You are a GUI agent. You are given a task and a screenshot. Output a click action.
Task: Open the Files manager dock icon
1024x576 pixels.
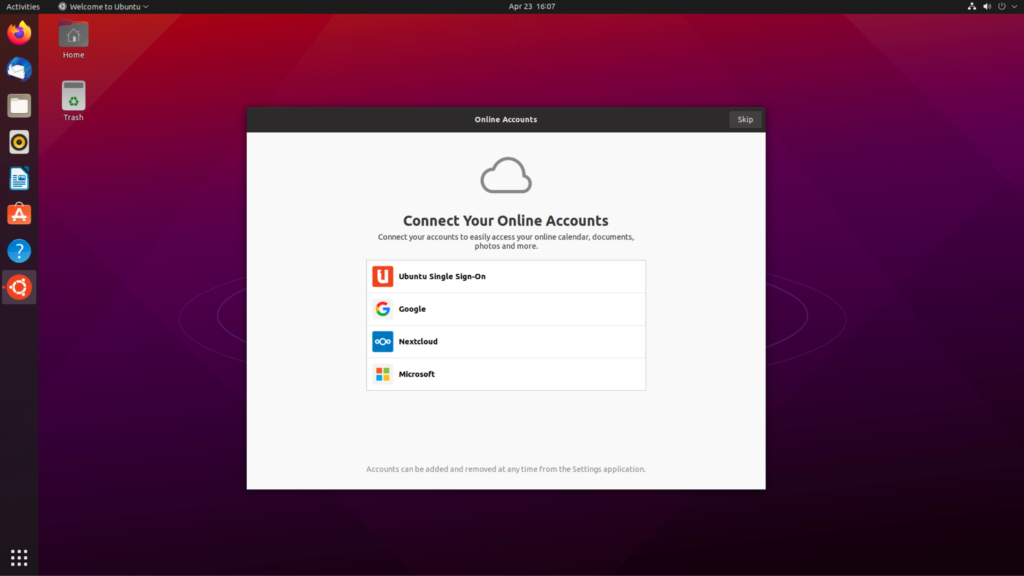(19, 106)
